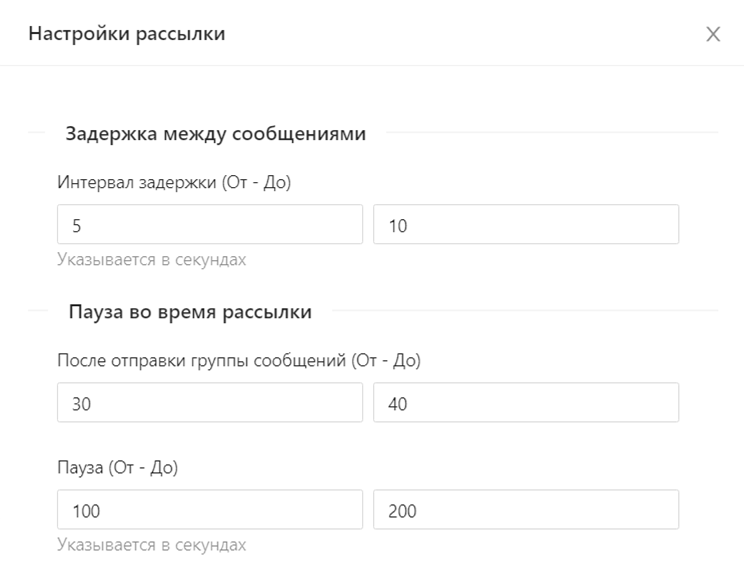Click the Пауза 'To' field containing 200
744x584 pixels.
(526, 510)
